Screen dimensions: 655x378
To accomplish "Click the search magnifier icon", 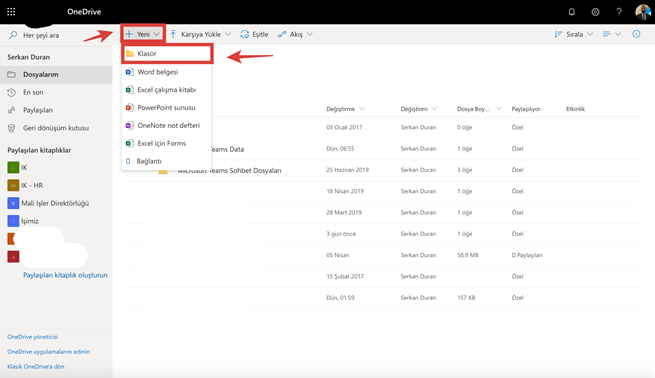I will [x=13, y=35].
